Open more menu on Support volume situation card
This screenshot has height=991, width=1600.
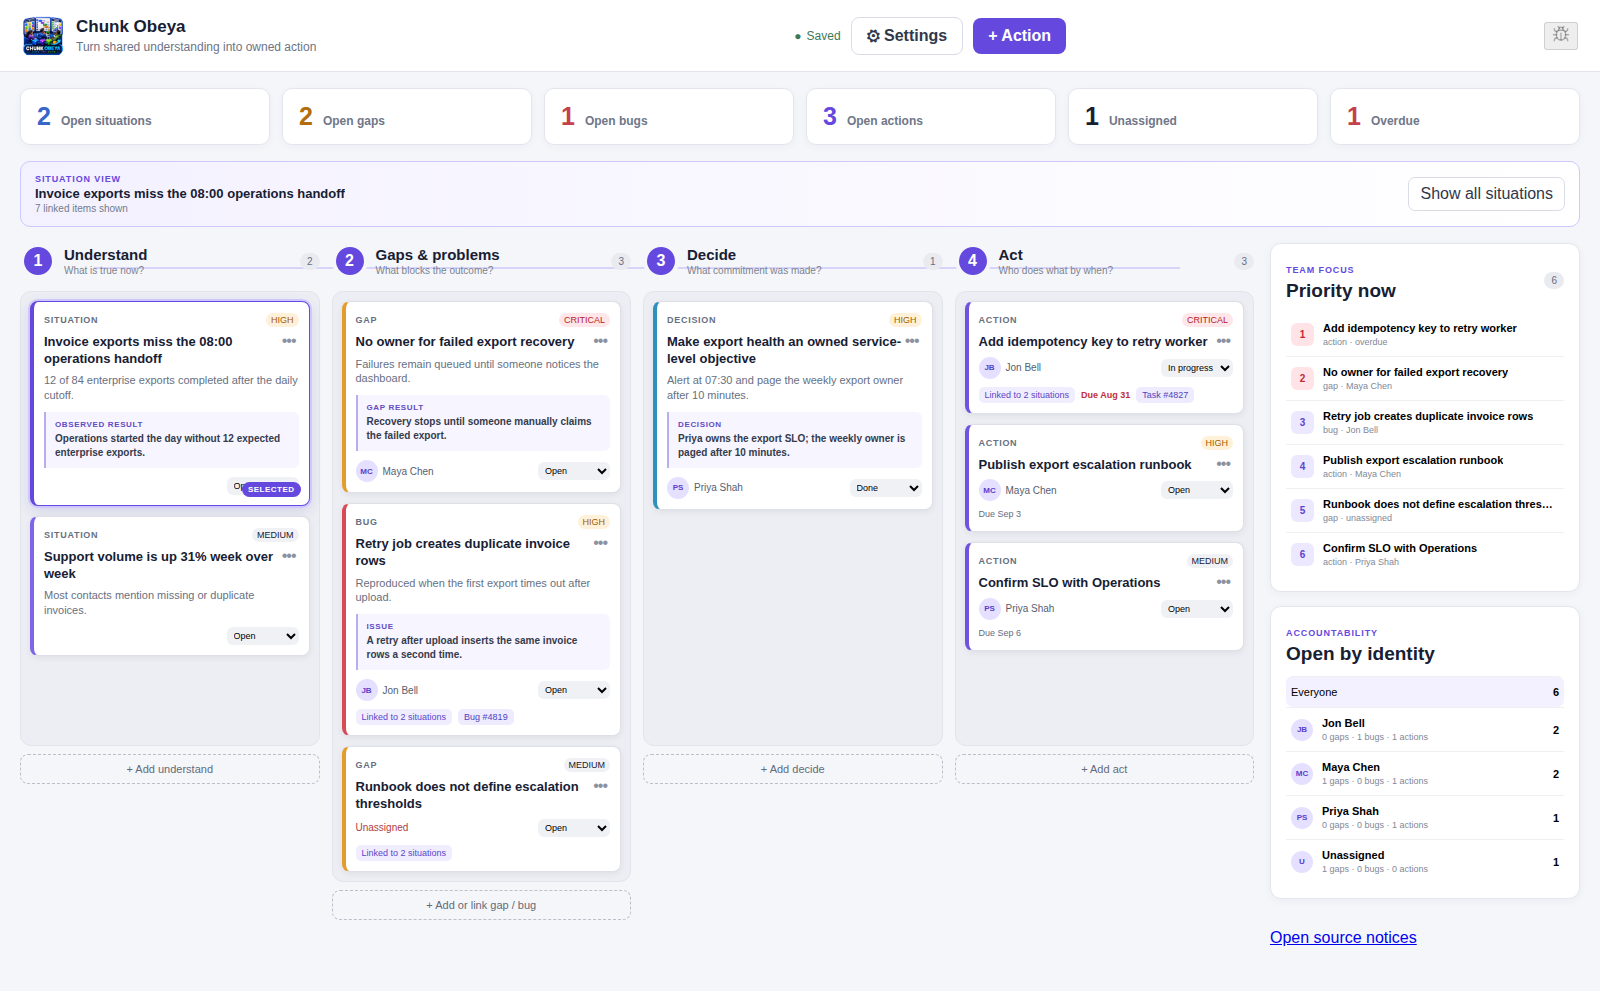[x=289, y=556]
